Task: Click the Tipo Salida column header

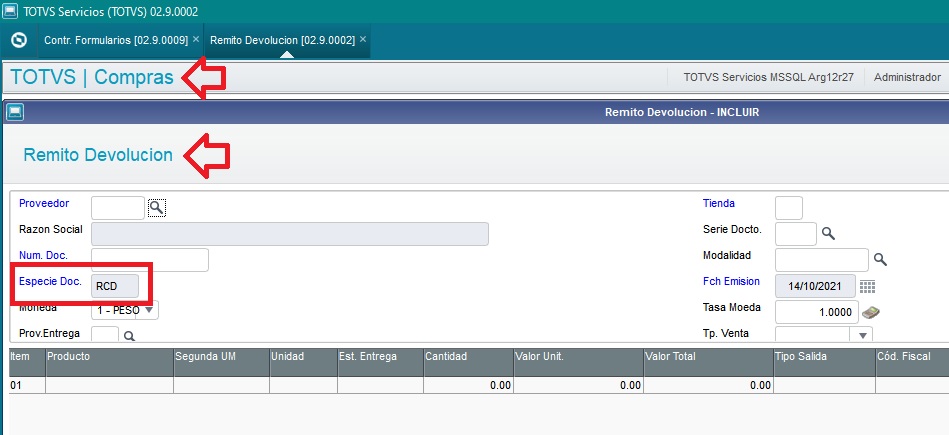Action: 824,362
